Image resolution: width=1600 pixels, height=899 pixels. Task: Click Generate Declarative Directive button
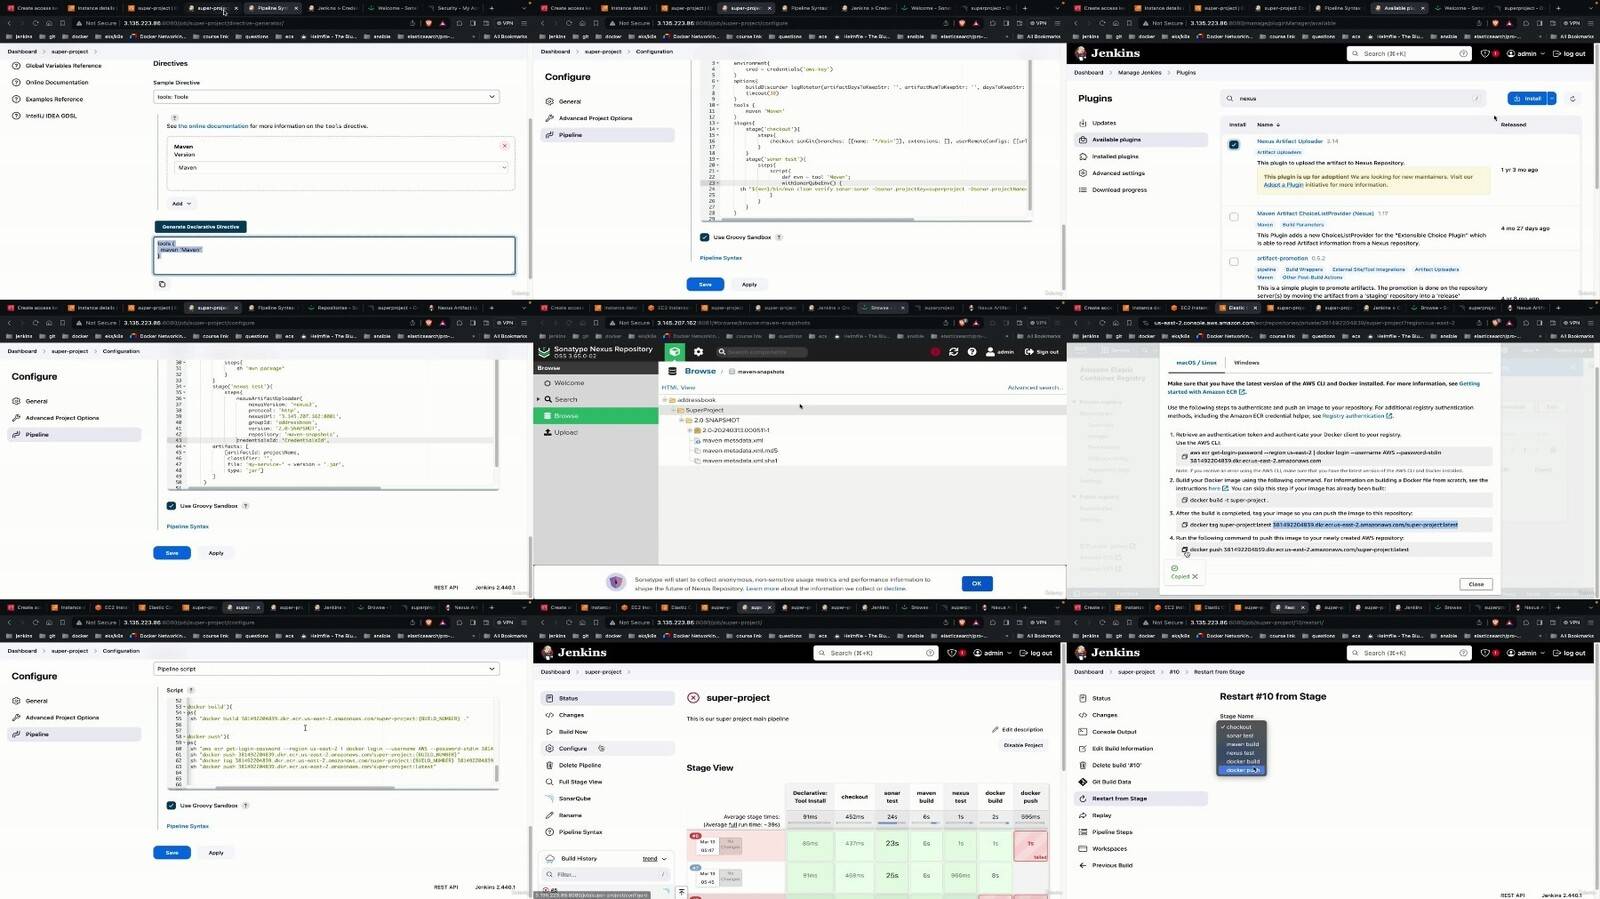200,227
